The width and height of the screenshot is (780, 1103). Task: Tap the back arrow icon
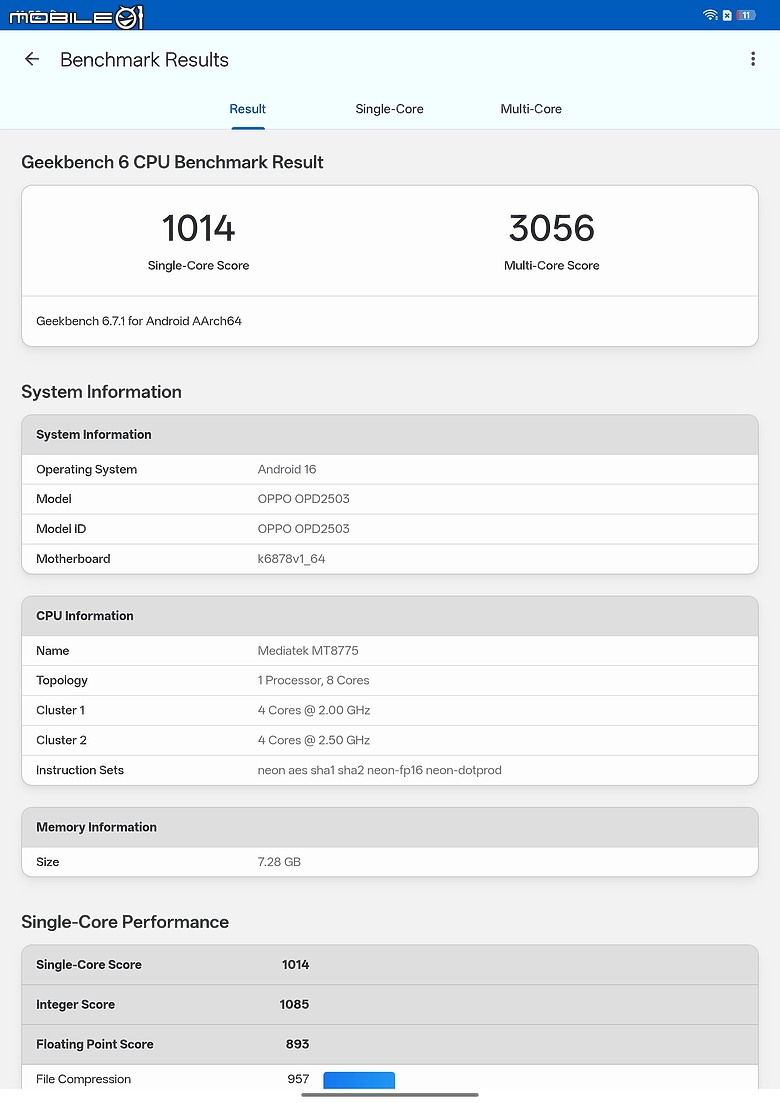[32, 59]
